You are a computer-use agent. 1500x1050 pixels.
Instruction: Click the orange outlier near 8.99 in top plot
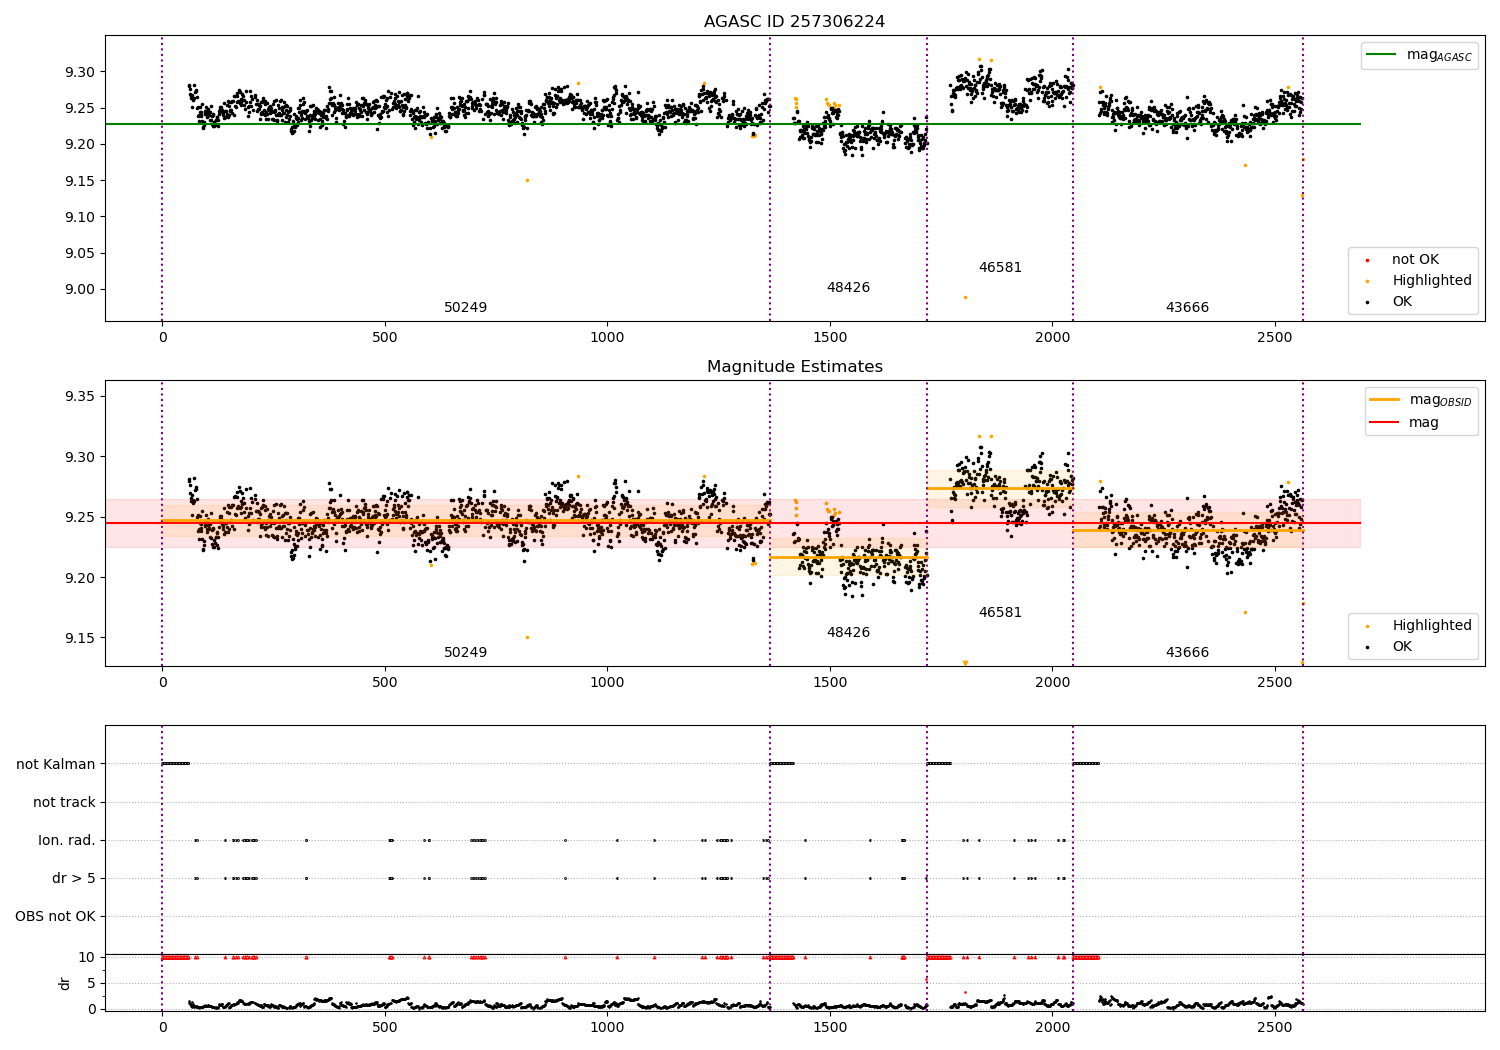965,297
